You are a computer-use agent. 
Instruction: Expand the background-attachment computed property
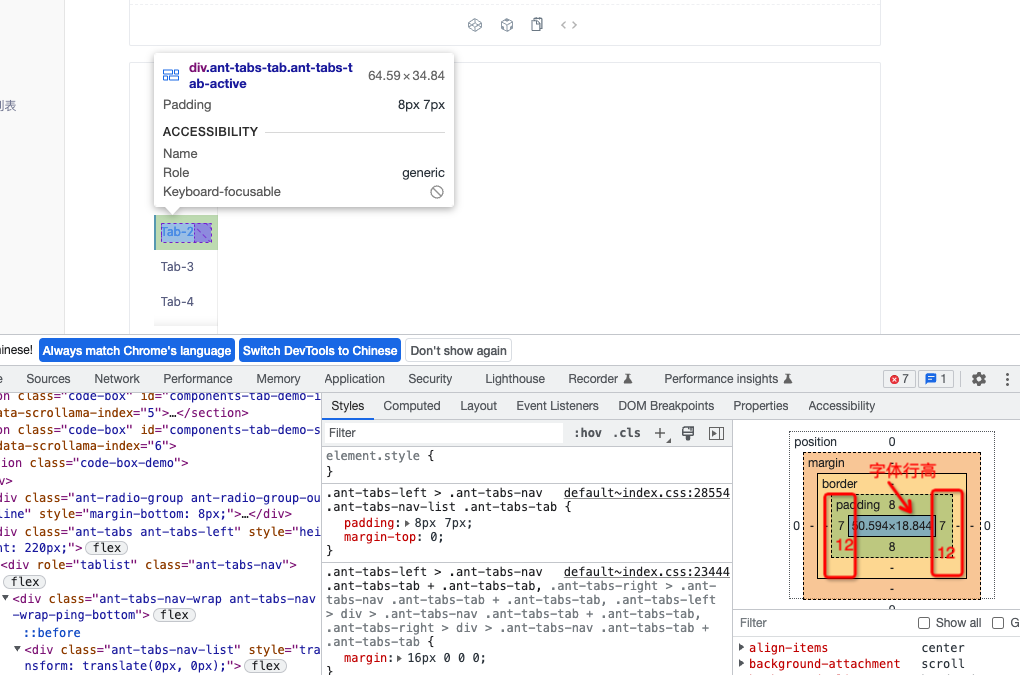(742, 663)
